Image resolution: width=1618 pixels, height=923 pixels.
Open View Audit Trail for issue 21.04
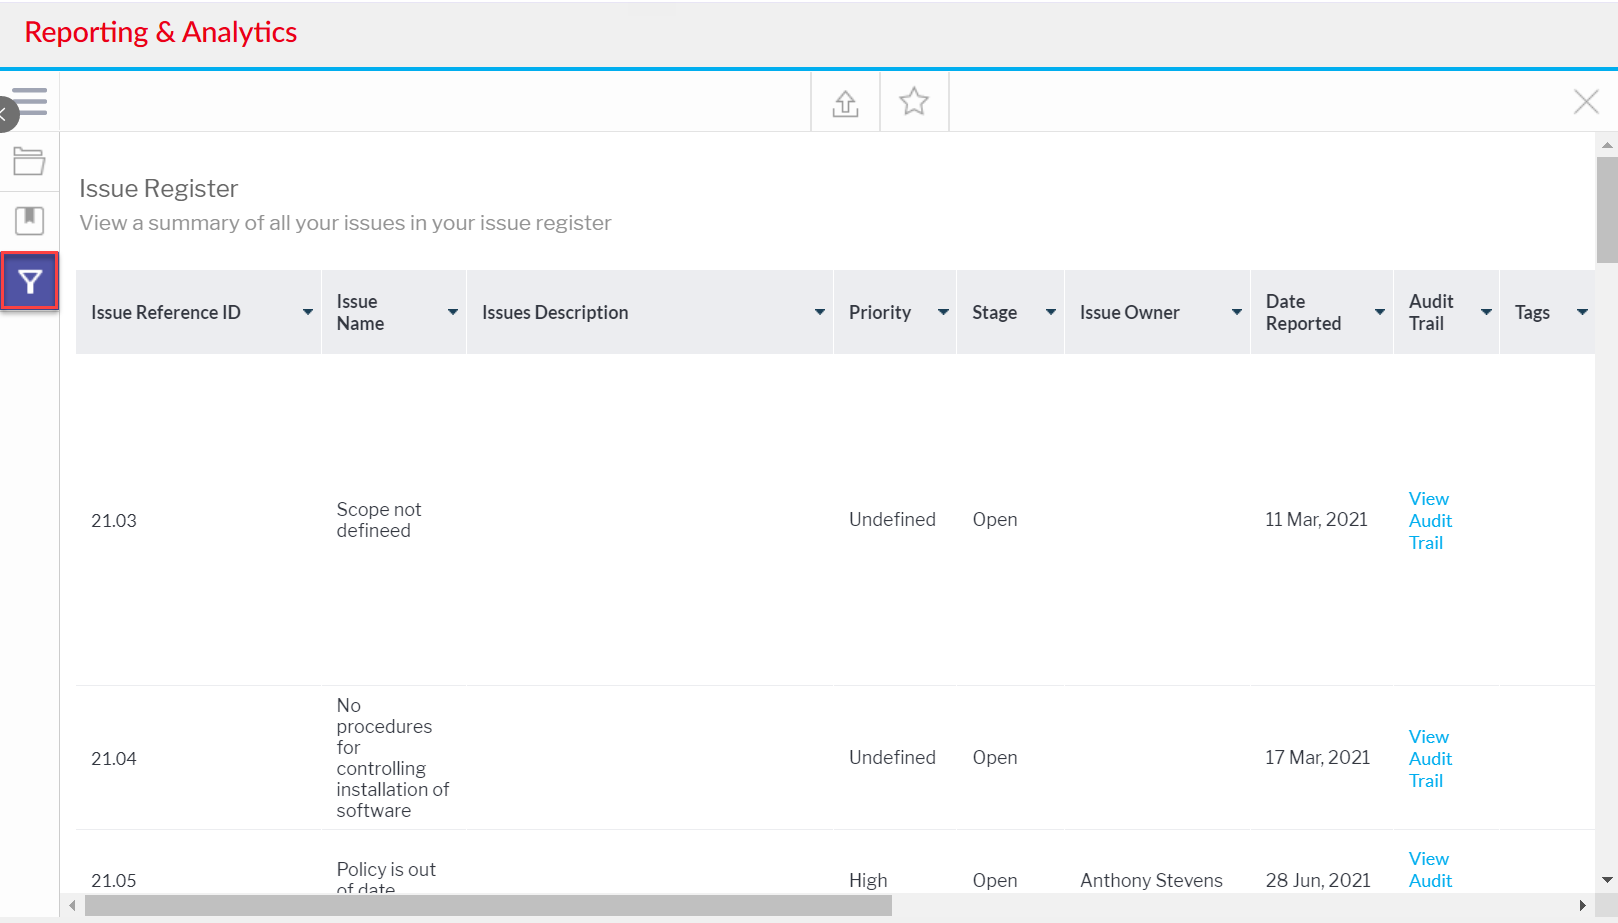click(x=1429, y=758)
